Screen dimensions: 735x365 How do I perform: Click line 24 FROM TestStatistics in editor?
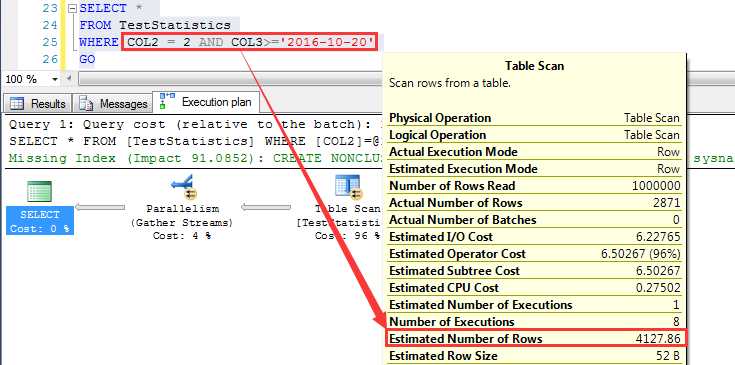[x=155, y=25]
